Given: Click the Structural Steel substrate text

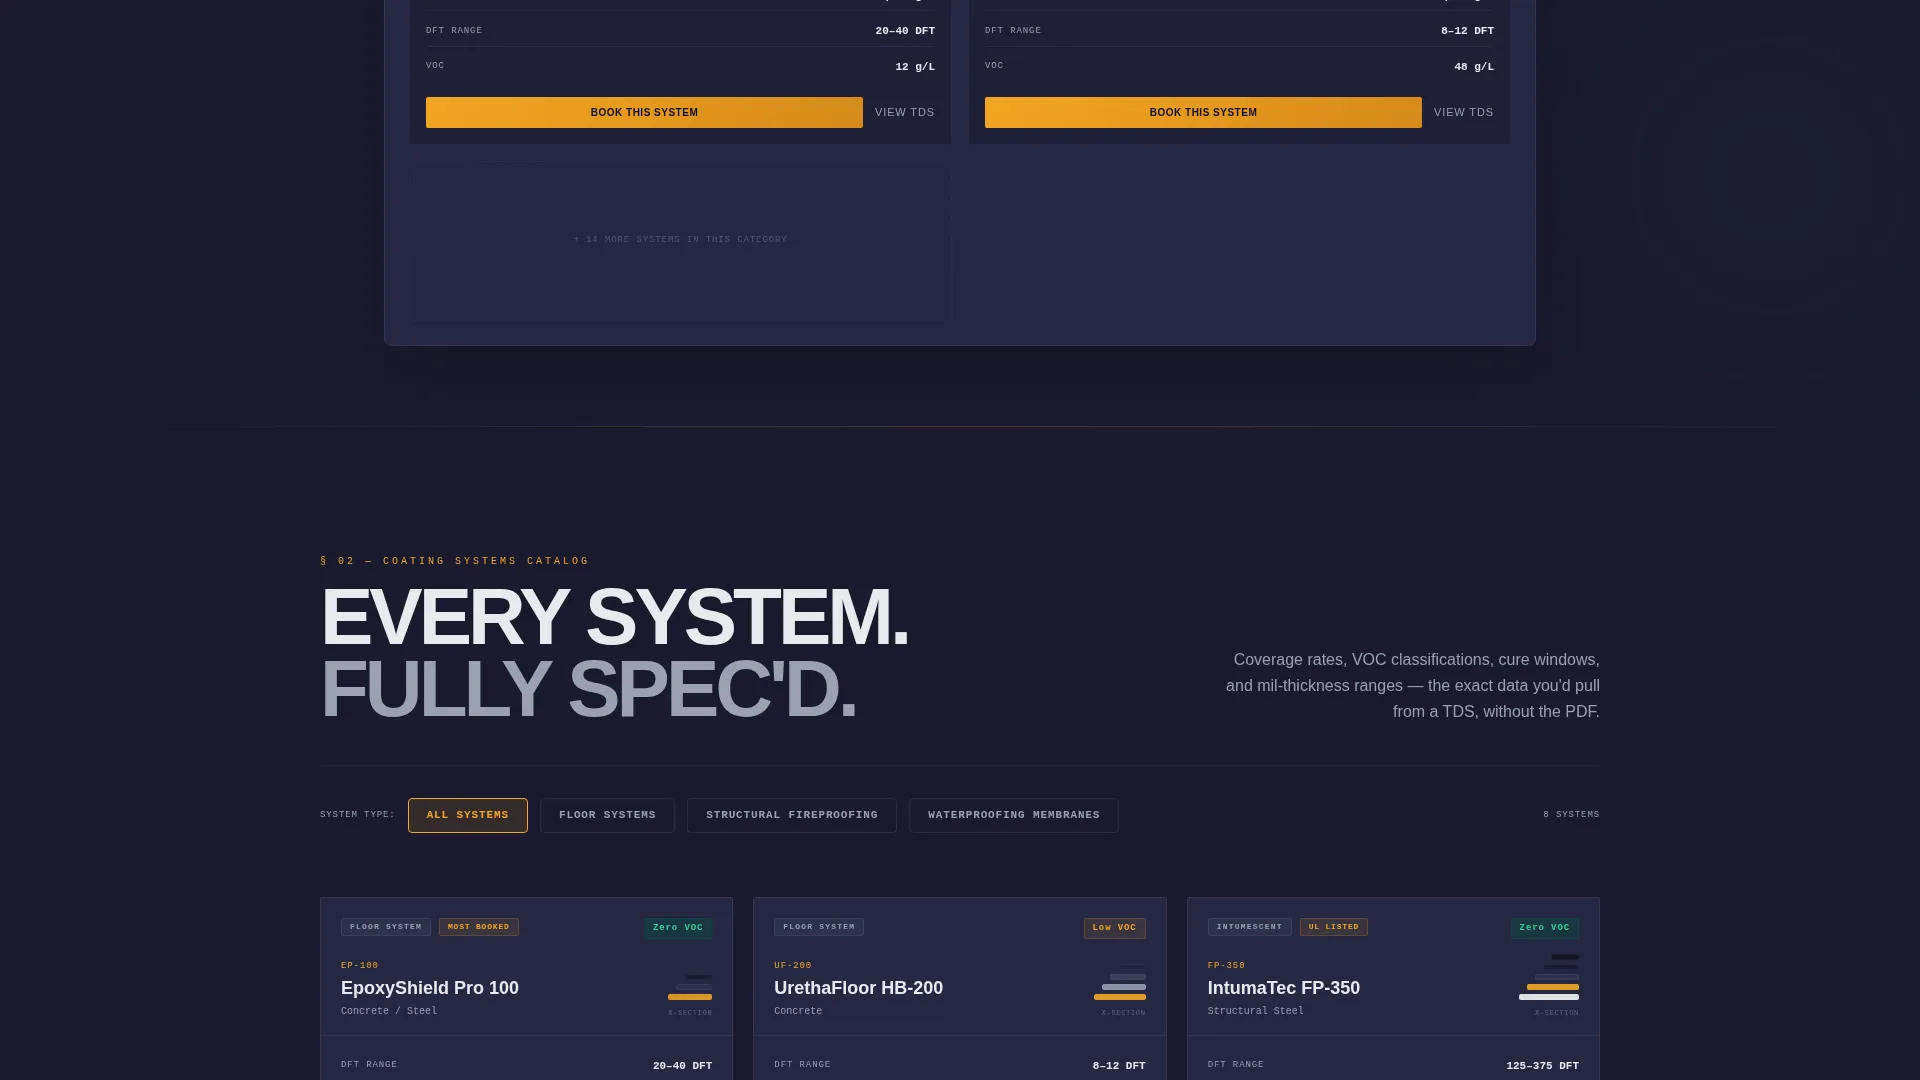Looking at the screenshot, I should 1256,1011.
